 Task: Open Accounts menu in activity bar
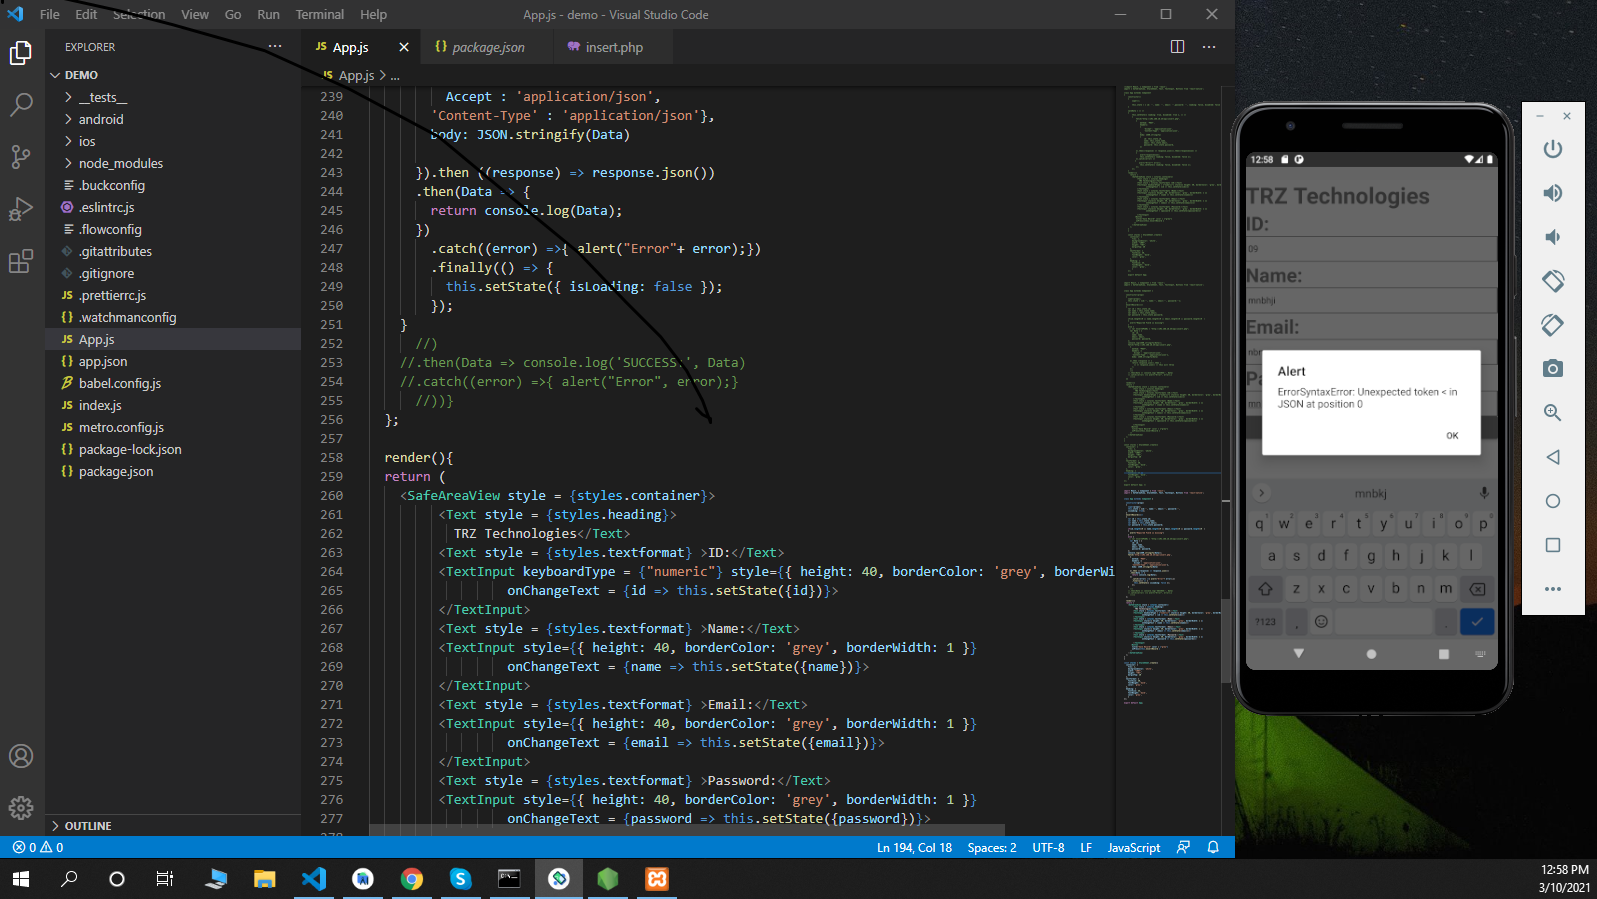[21, 756]
